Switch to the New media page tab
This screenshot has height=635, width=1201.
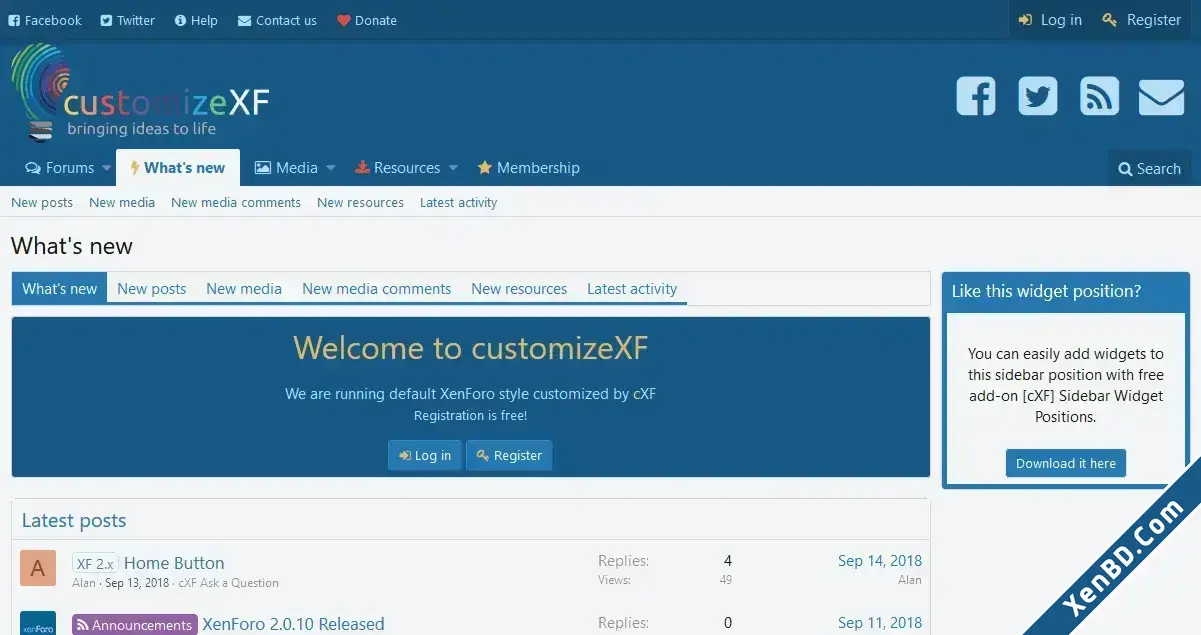pos(244,289)
